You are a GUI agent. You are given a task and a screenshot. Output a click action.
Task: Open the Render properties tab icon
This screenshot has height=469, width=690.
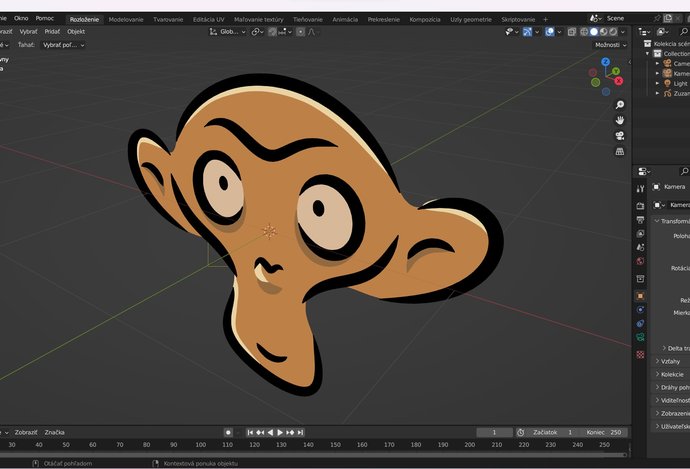pyautogui.click(x=641, y=204)
